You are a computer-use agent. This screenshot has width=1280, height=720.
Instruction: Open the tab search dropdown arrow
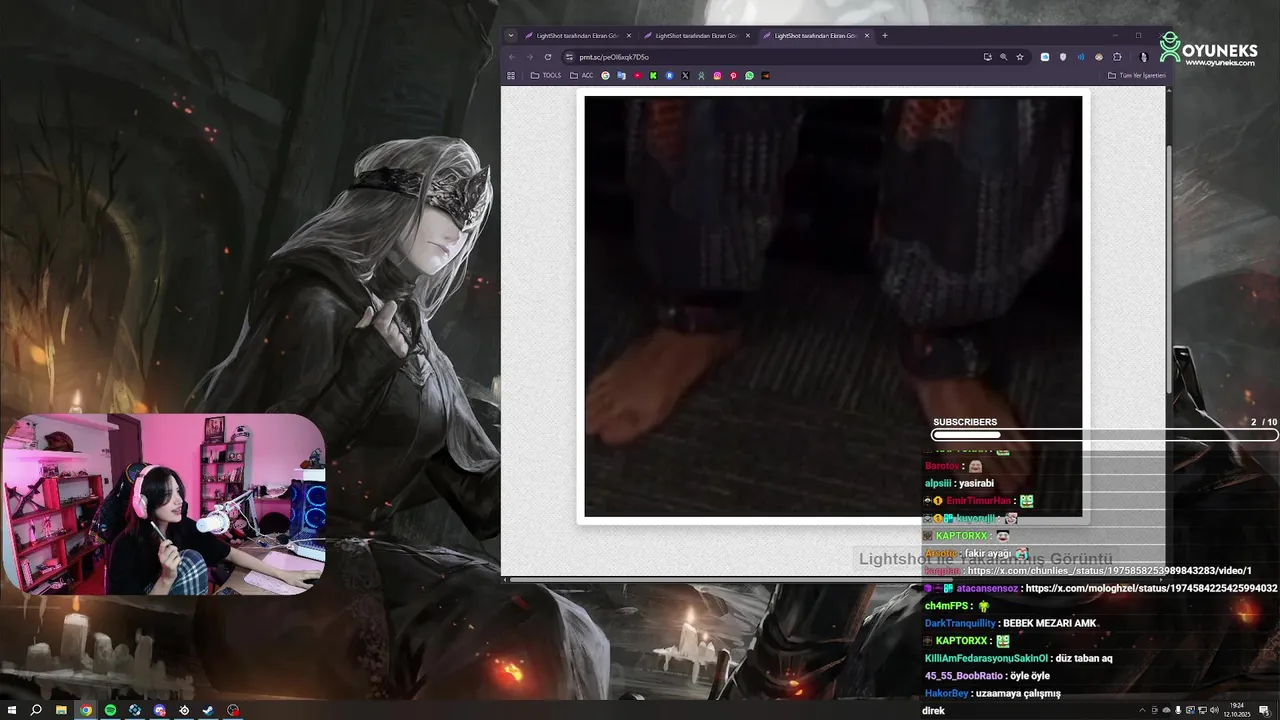[511, 35]
